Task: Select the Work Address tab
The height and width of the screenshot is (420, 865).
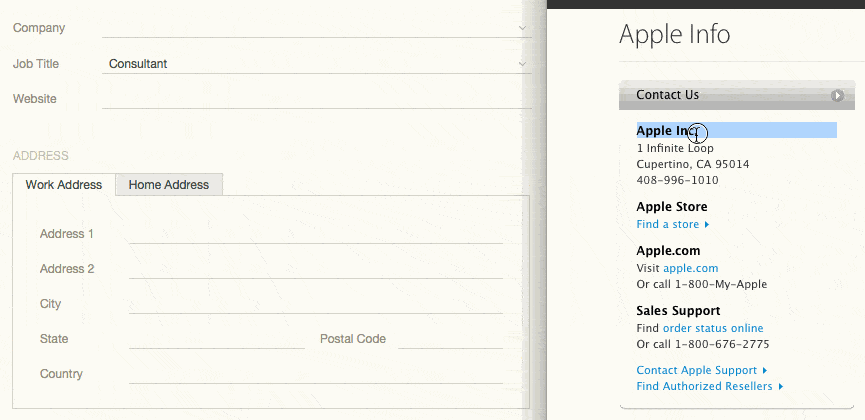Action: pyautogui.click(x=64, y=185)
